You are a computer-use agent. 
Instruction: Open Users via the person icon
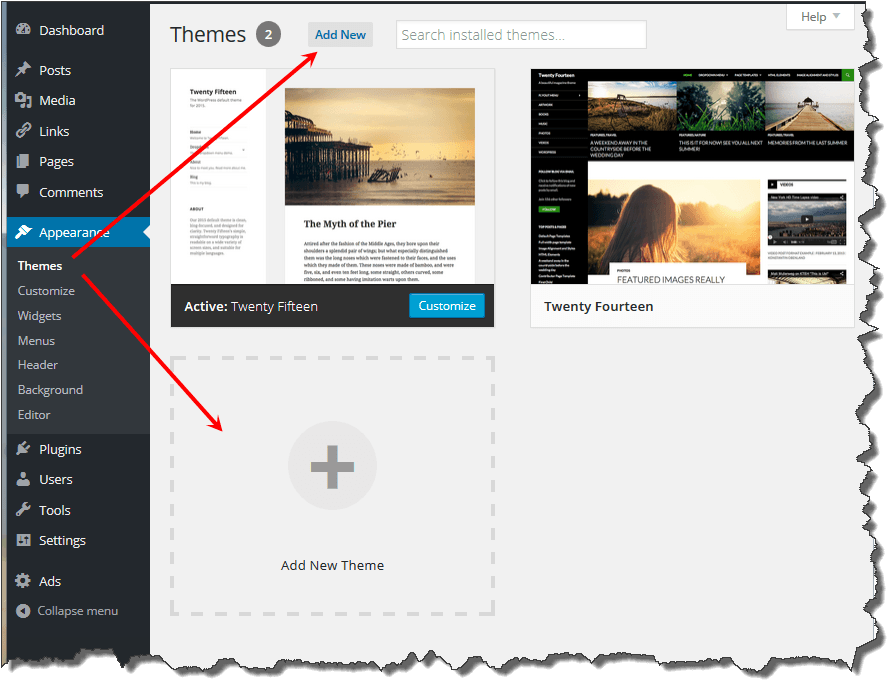coord(22,479)
